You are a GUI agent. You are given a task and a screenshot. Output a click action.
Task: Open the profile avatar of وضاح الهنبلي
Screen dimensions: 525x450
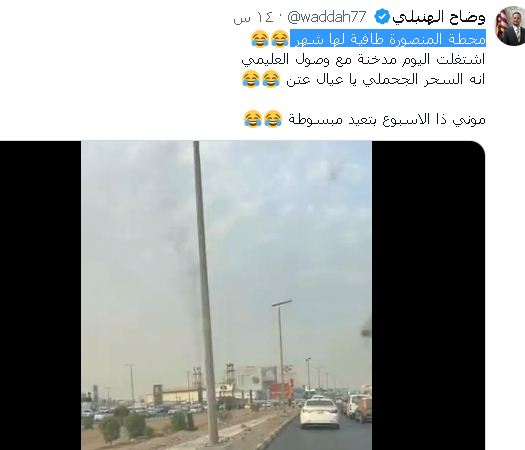tap(510, 26)
